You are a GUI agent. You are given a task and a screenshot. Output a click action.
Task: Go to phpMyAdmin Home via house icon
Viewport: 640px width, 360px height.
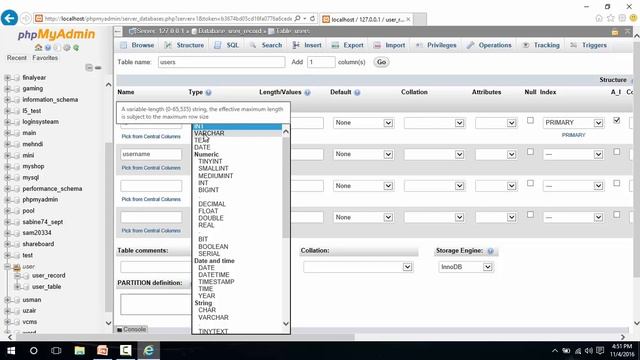tap(38, 47)
